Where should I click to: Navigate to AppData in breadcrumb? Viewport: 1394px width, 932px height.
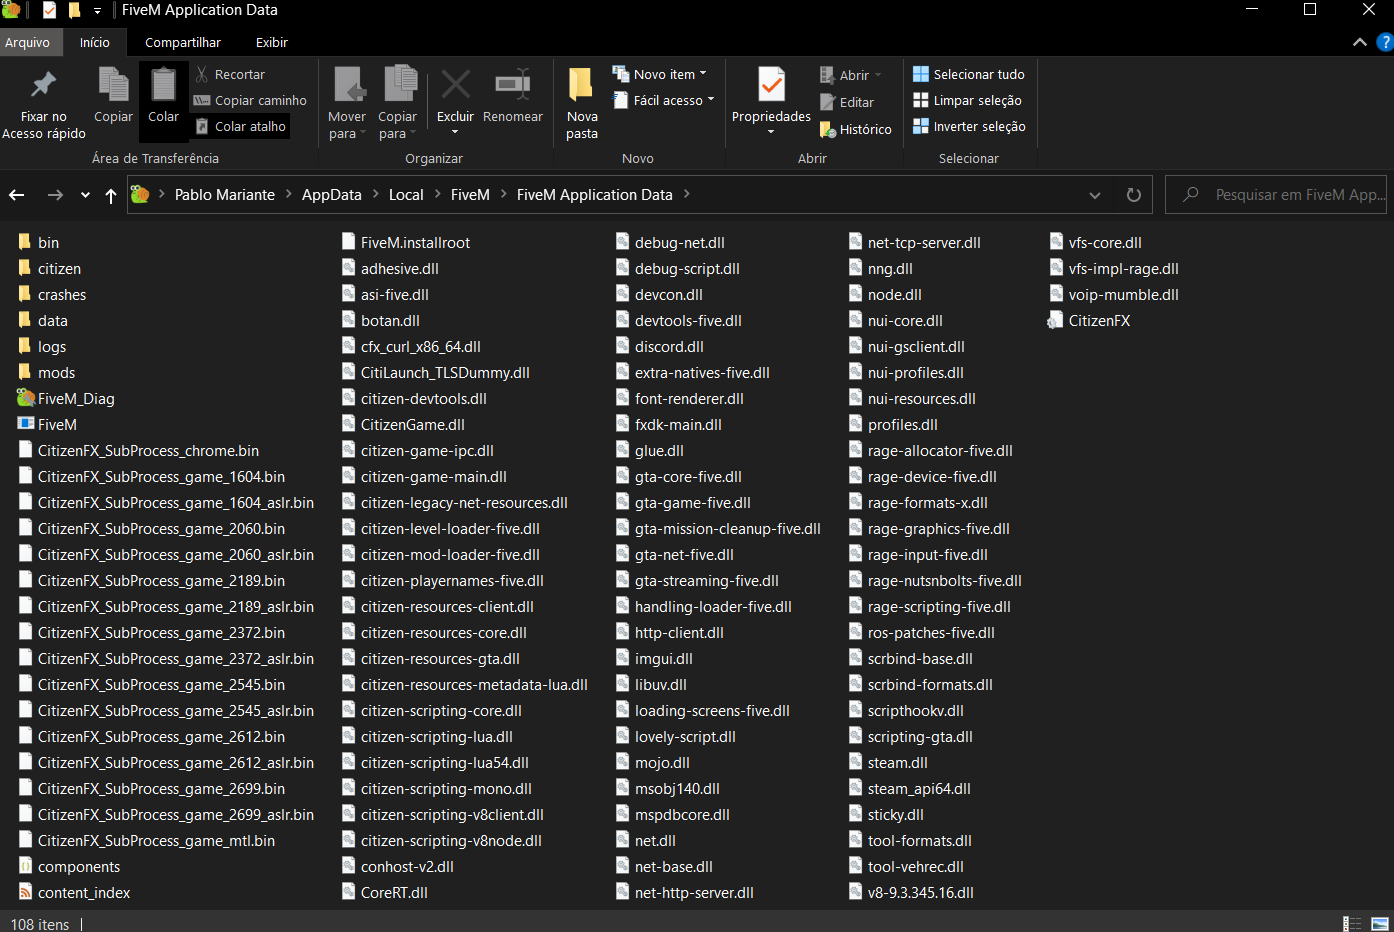332,195
